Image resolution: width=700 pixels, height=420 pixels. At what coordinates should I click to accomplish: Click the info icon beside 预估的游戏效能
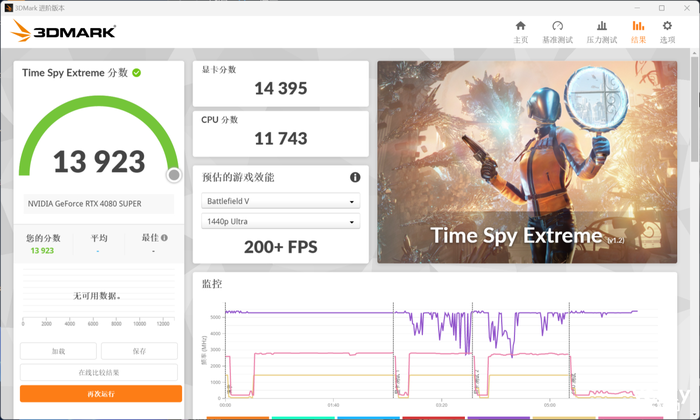[x=355, y=177]
